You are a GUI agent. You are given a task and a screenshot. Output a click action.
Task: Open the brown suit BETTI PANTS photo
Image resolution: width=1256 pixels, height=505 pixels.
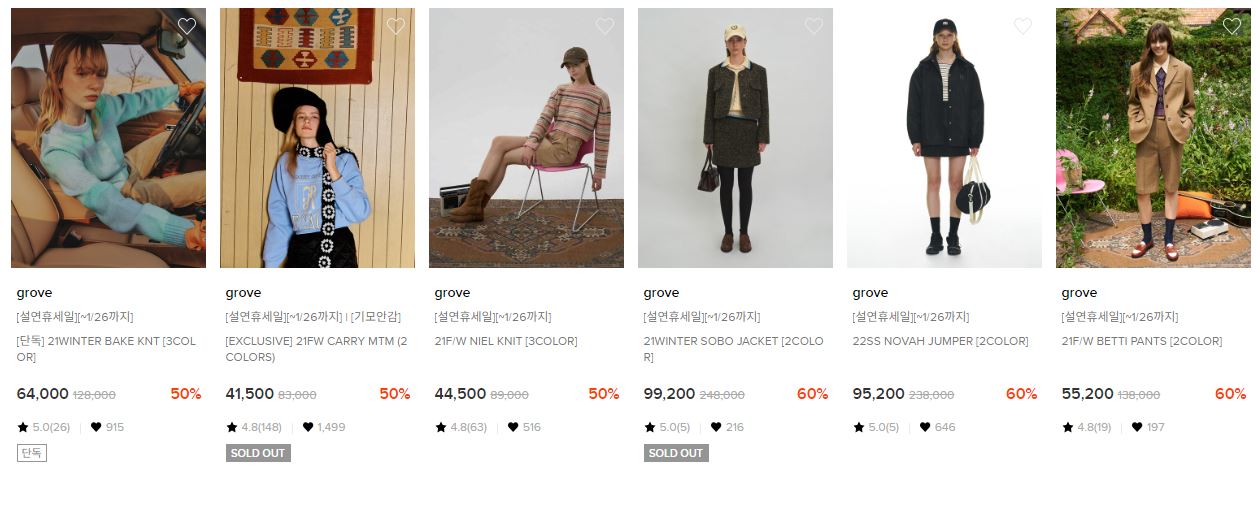[x=1153, y=138]
